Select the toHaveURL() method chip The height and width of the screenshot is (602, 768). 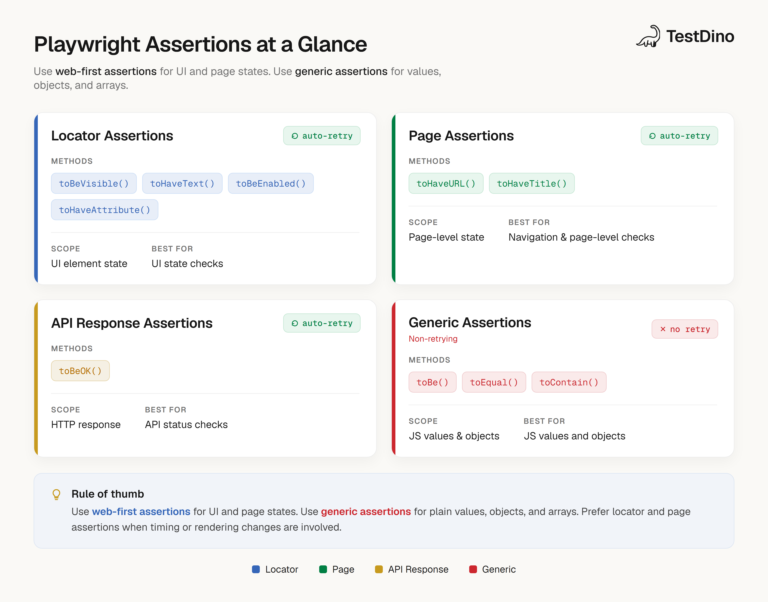[446, 183]
